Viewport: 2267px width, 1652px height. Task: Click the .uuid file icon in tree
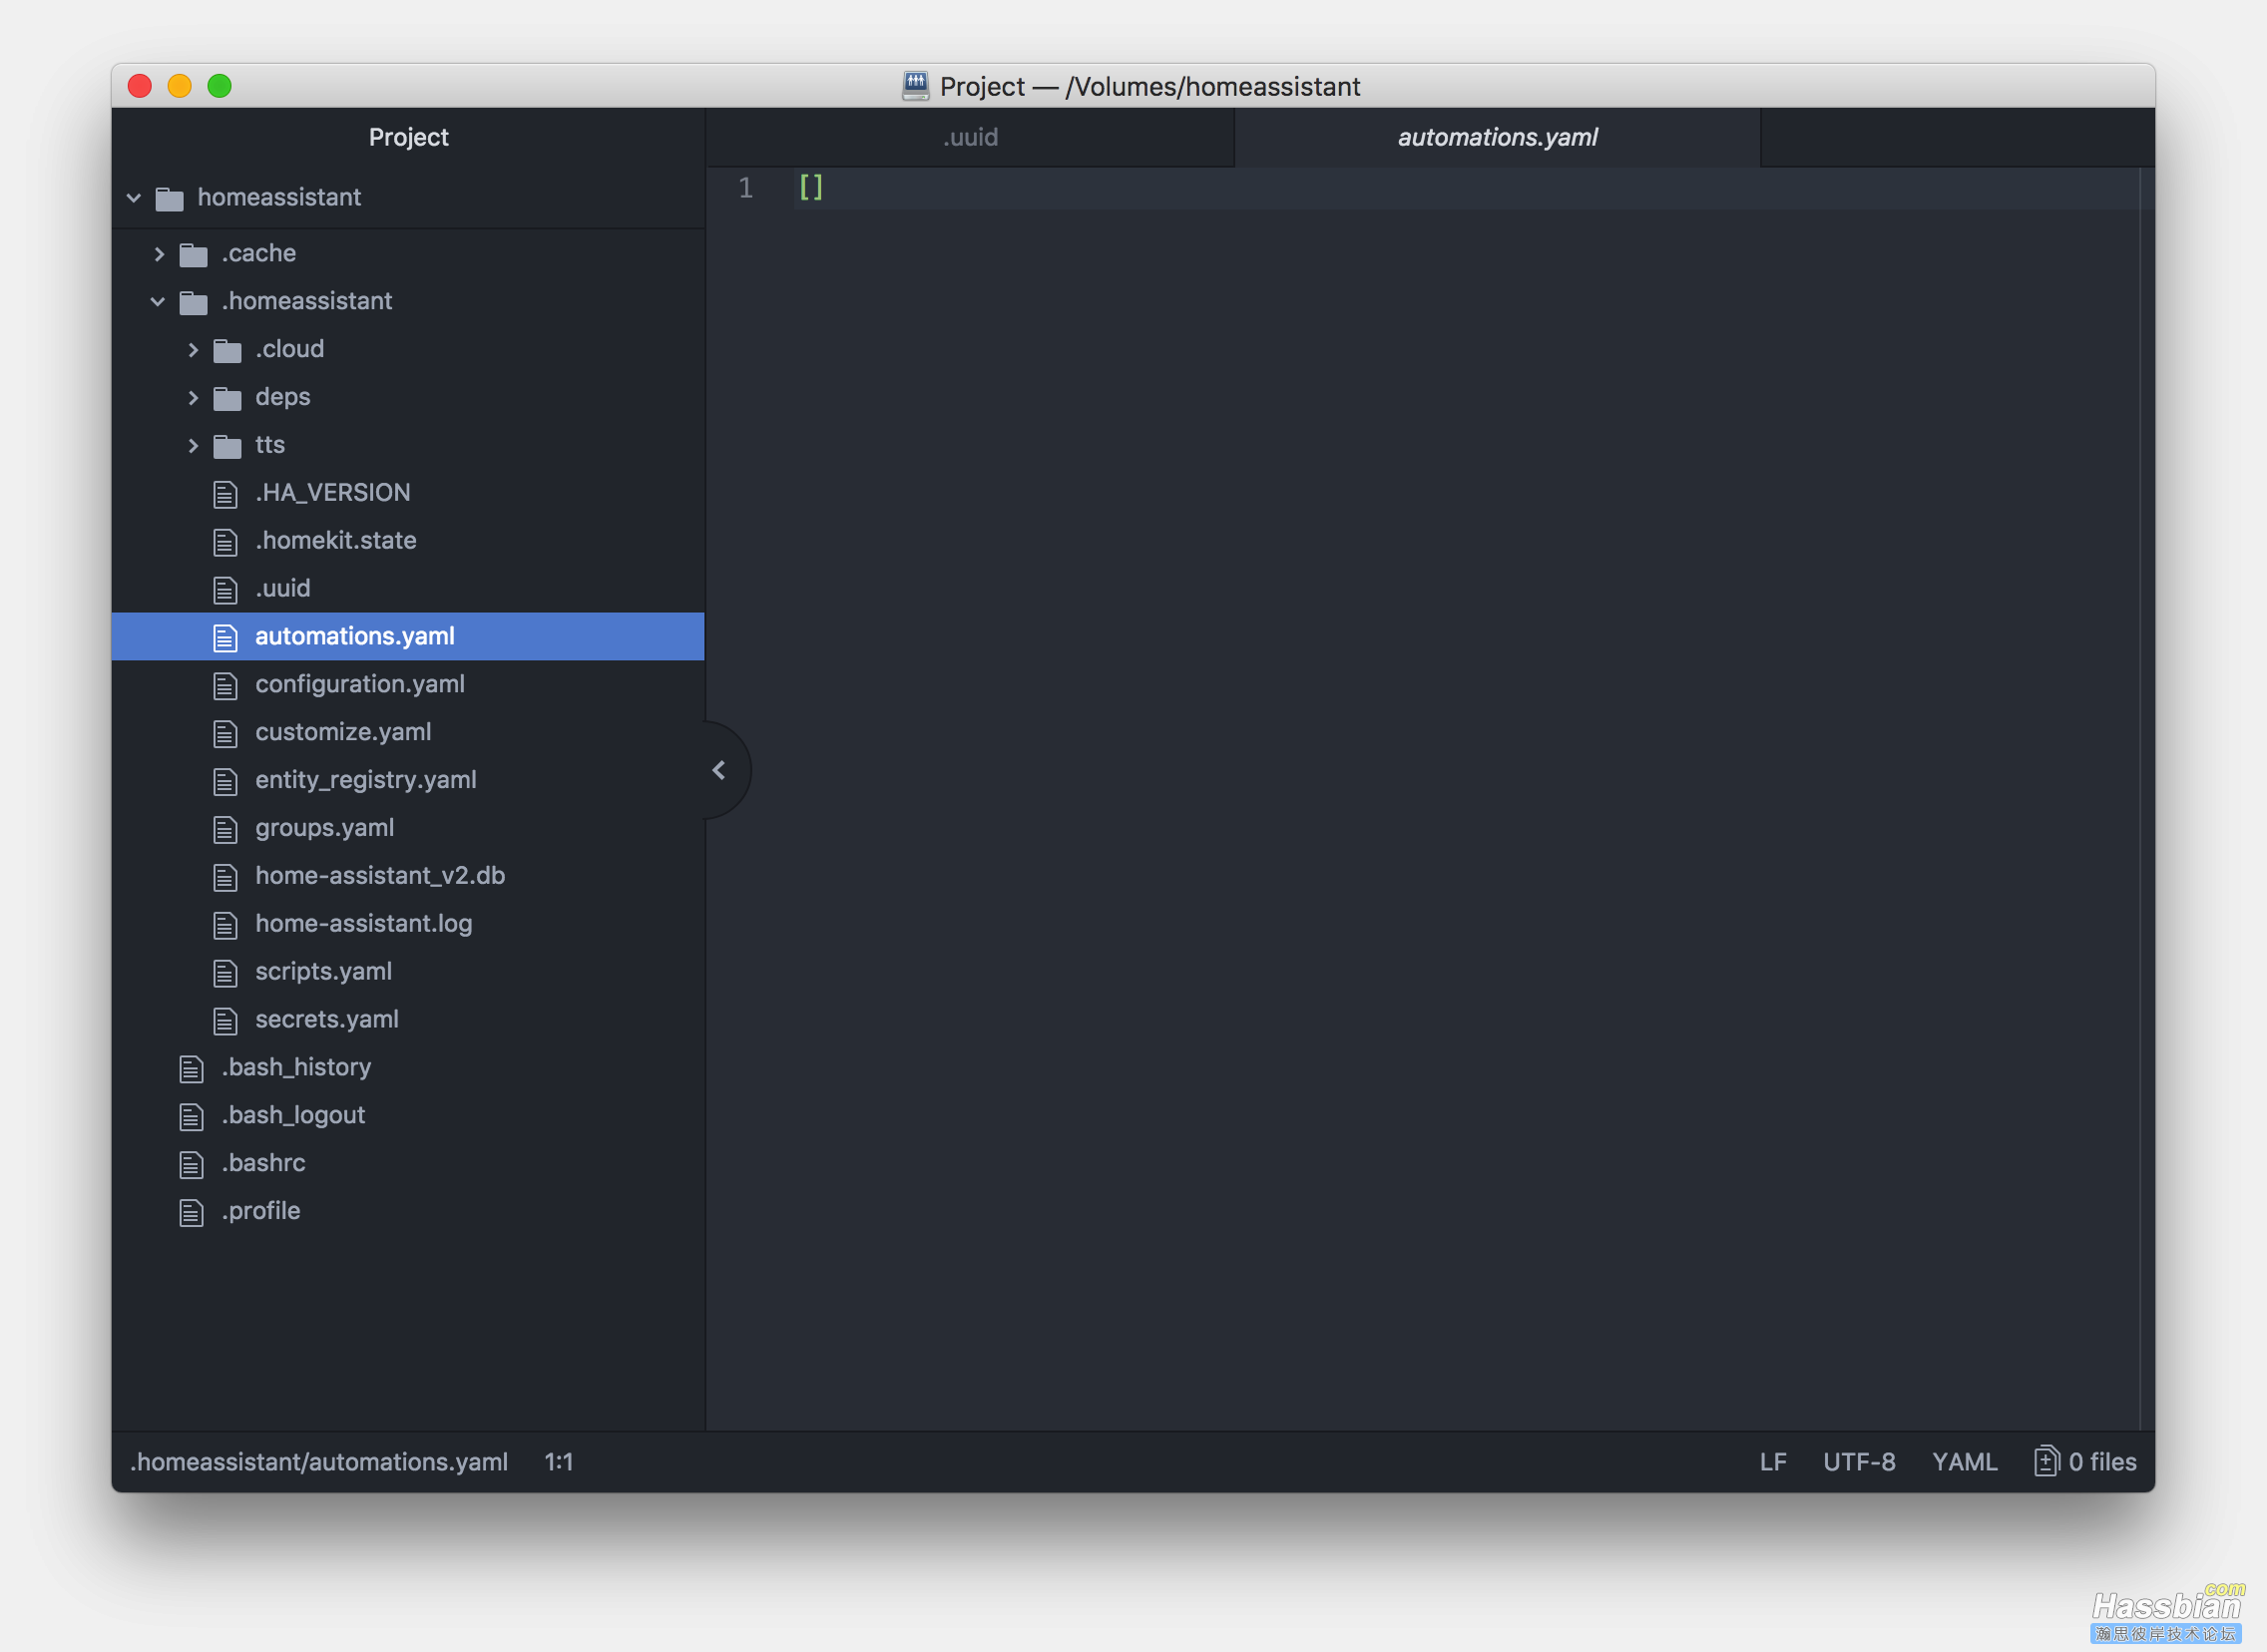(225, 590)
